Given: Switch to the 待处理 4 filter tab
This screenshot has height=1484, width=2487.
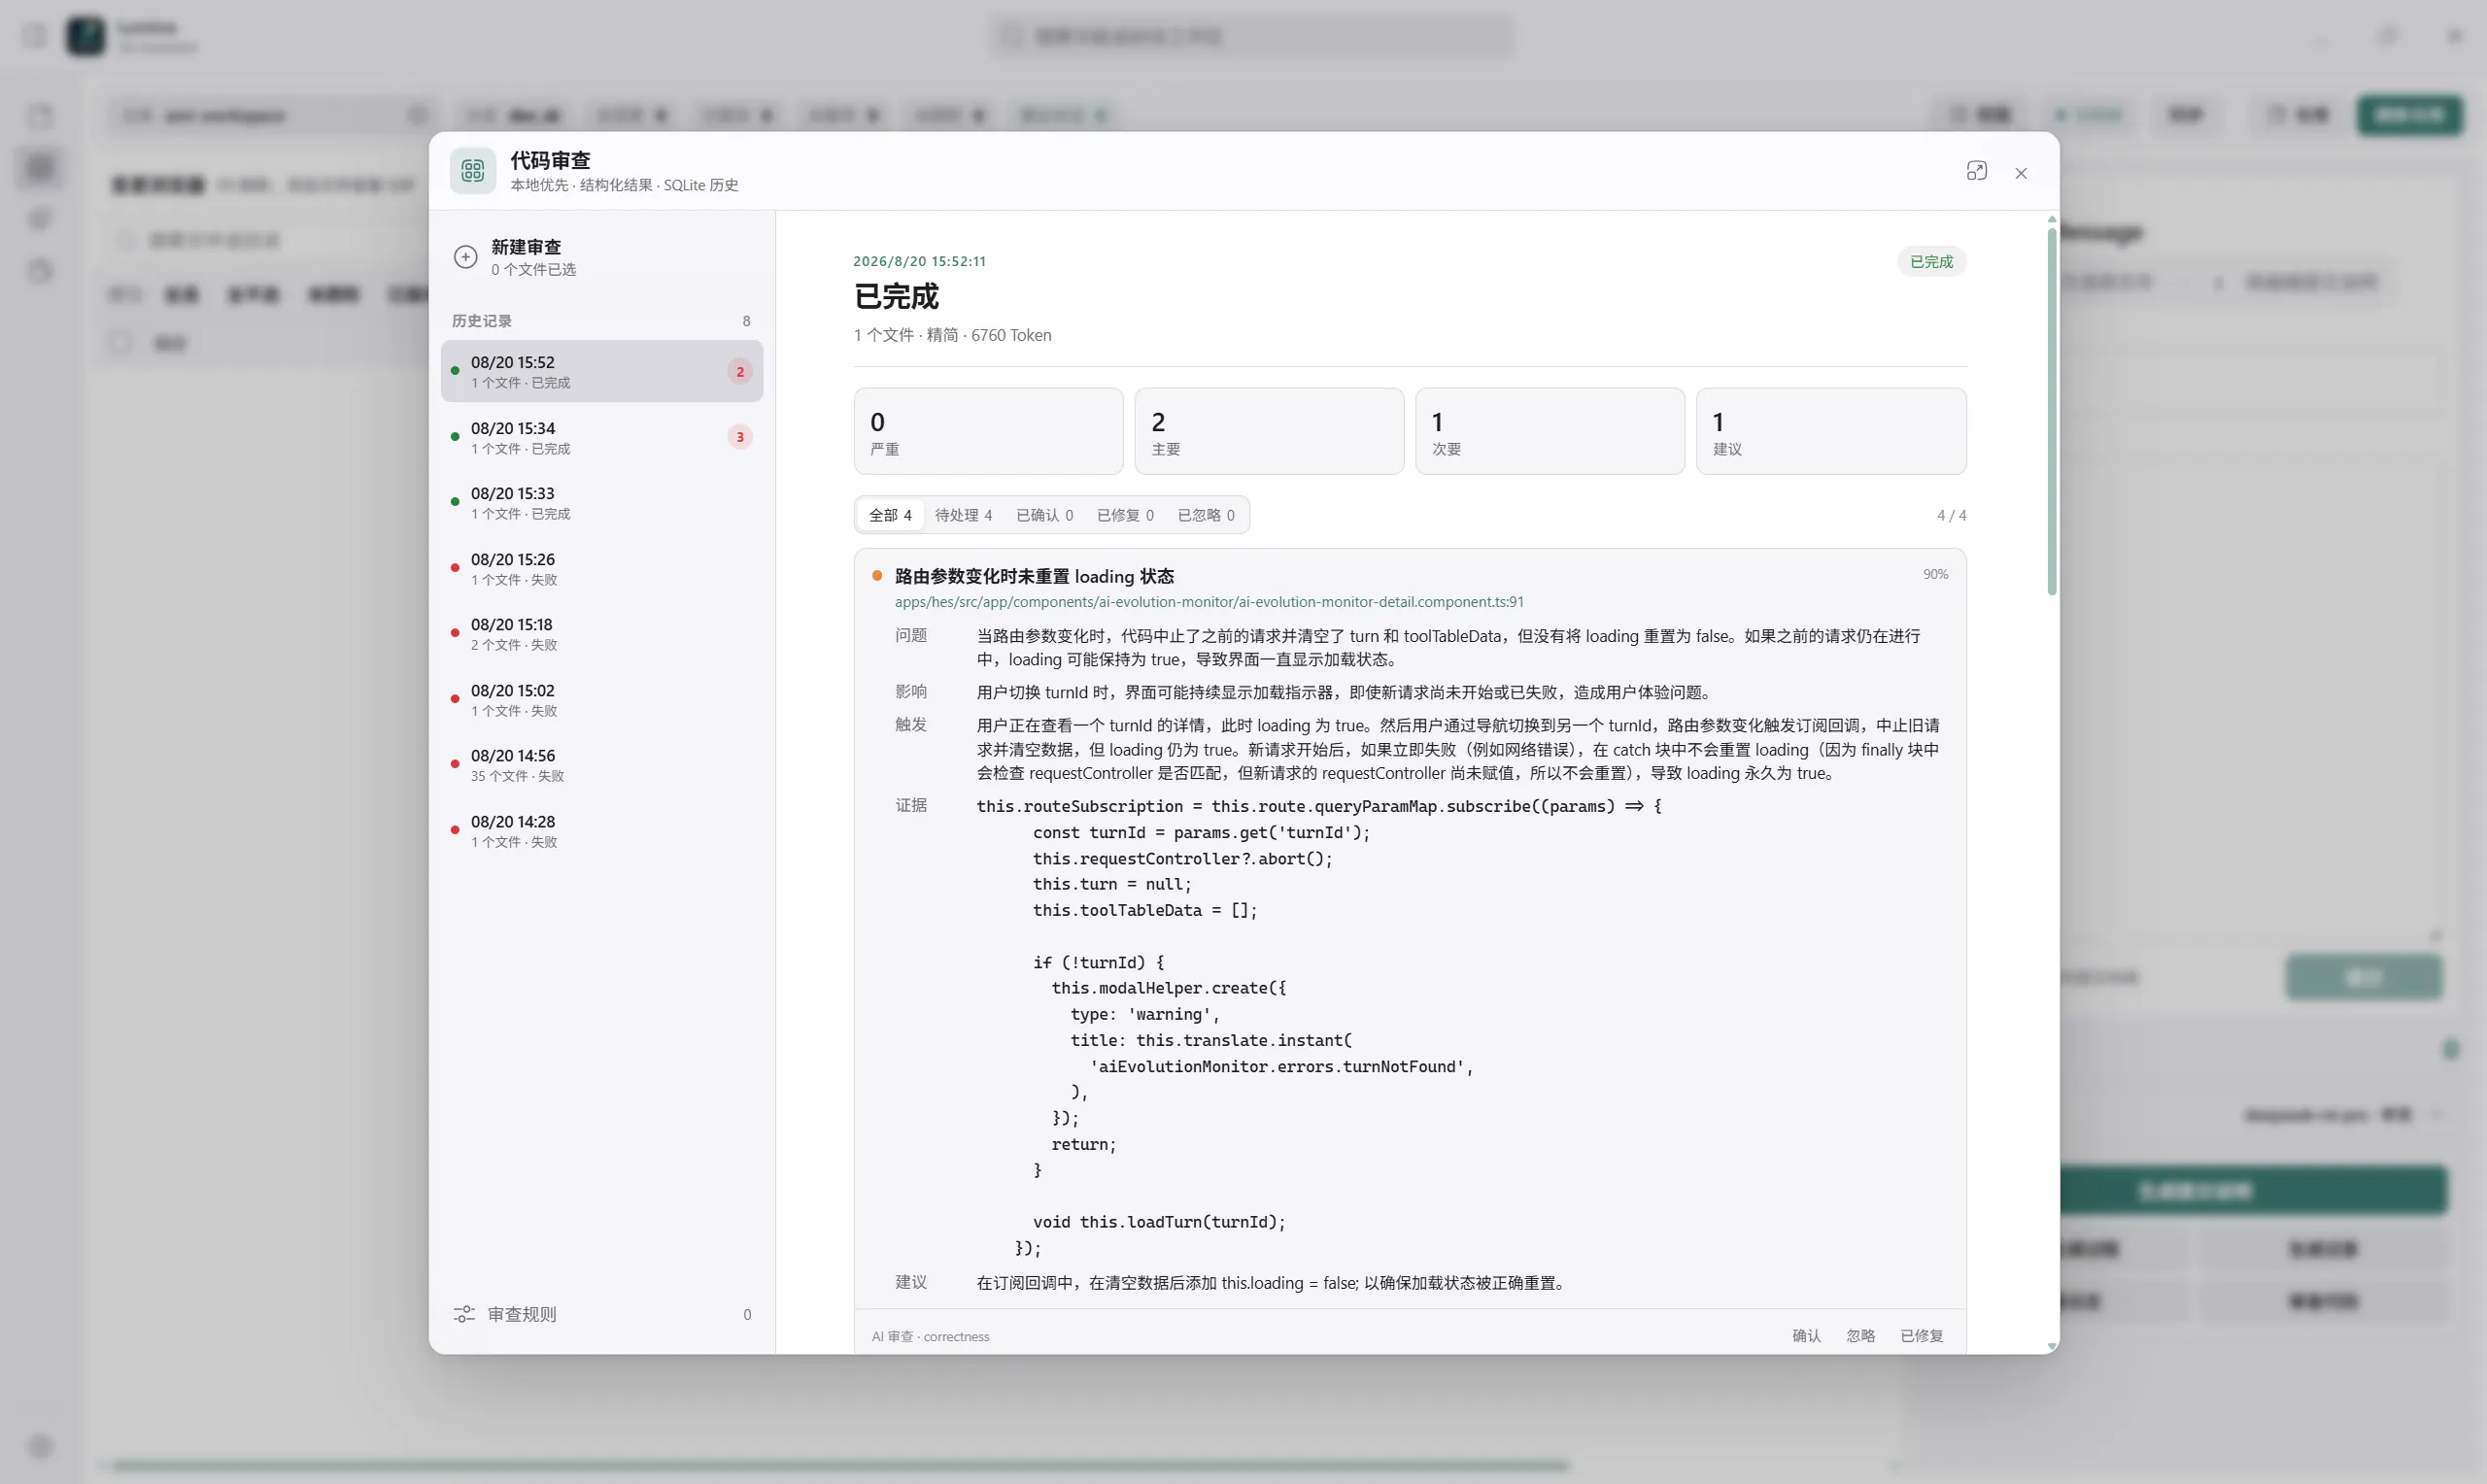Looking at the screenshot, I should pyautogui.click(x=963, y=515).
